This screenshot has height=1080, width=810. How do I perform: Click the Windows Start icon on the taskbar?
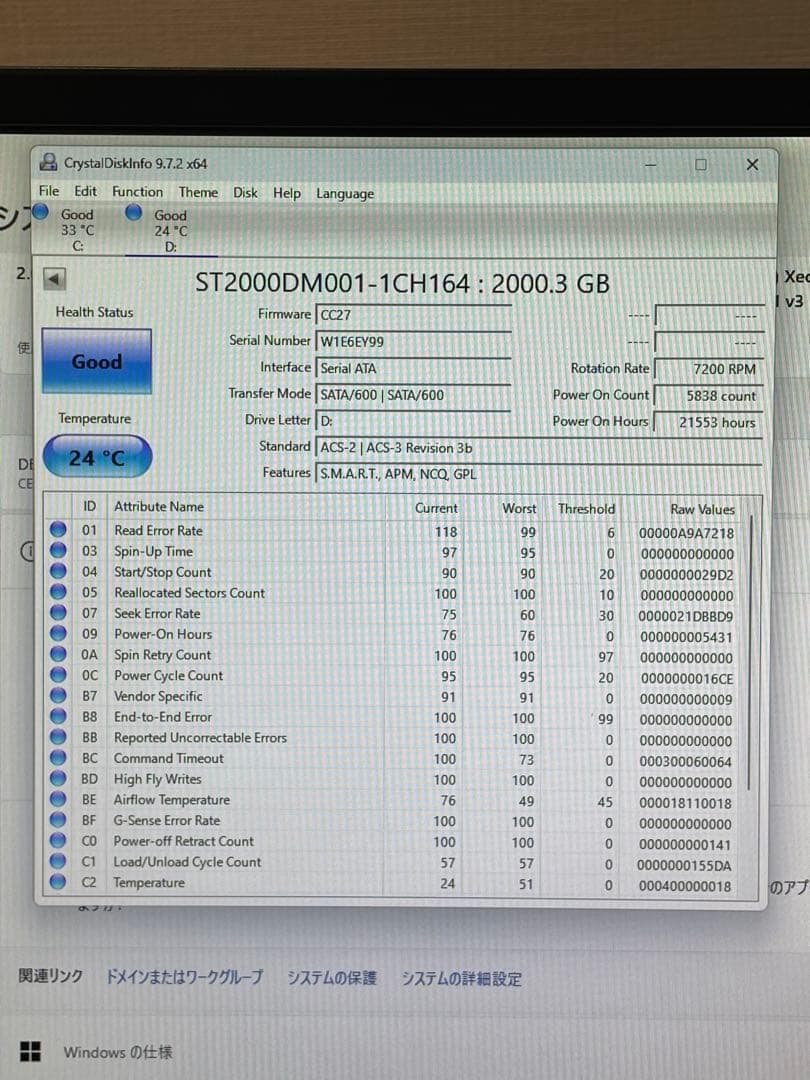(x=31, y=1051)
